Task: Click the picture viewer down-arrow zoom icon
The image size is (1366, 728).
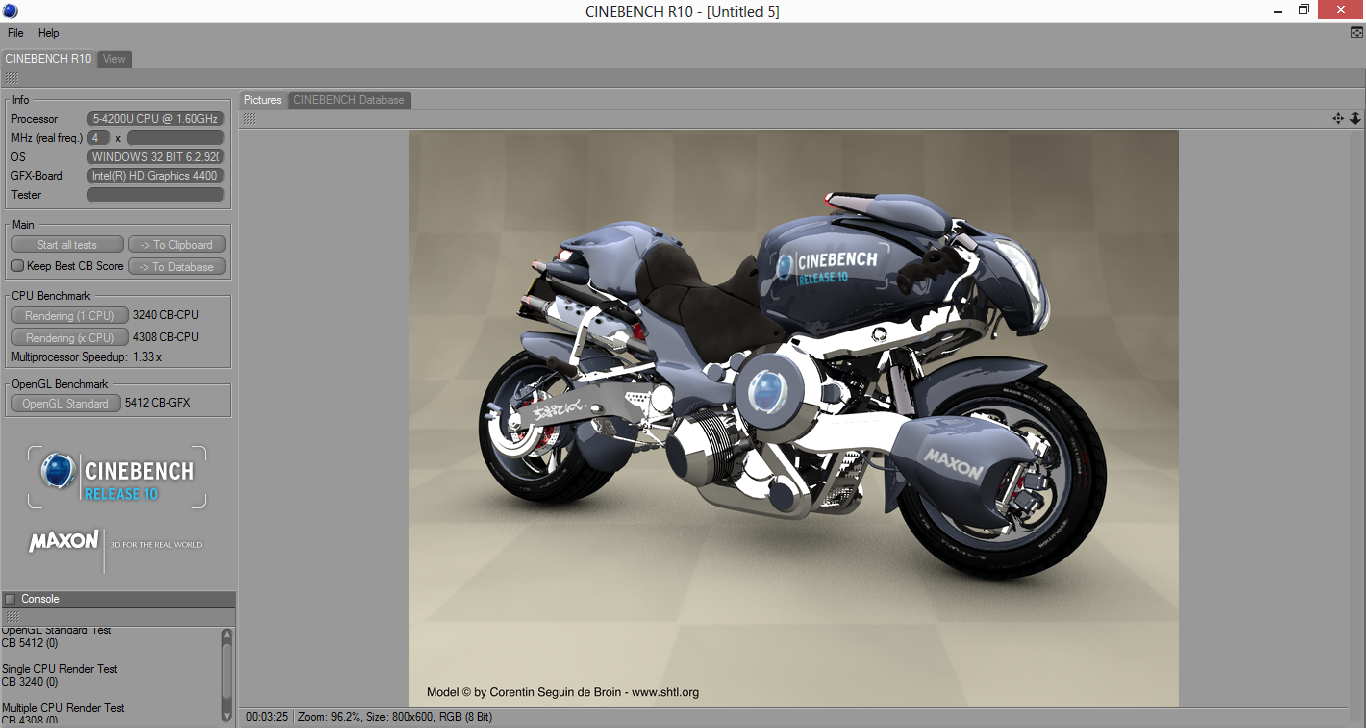Action: click(x=1355, y=118)
